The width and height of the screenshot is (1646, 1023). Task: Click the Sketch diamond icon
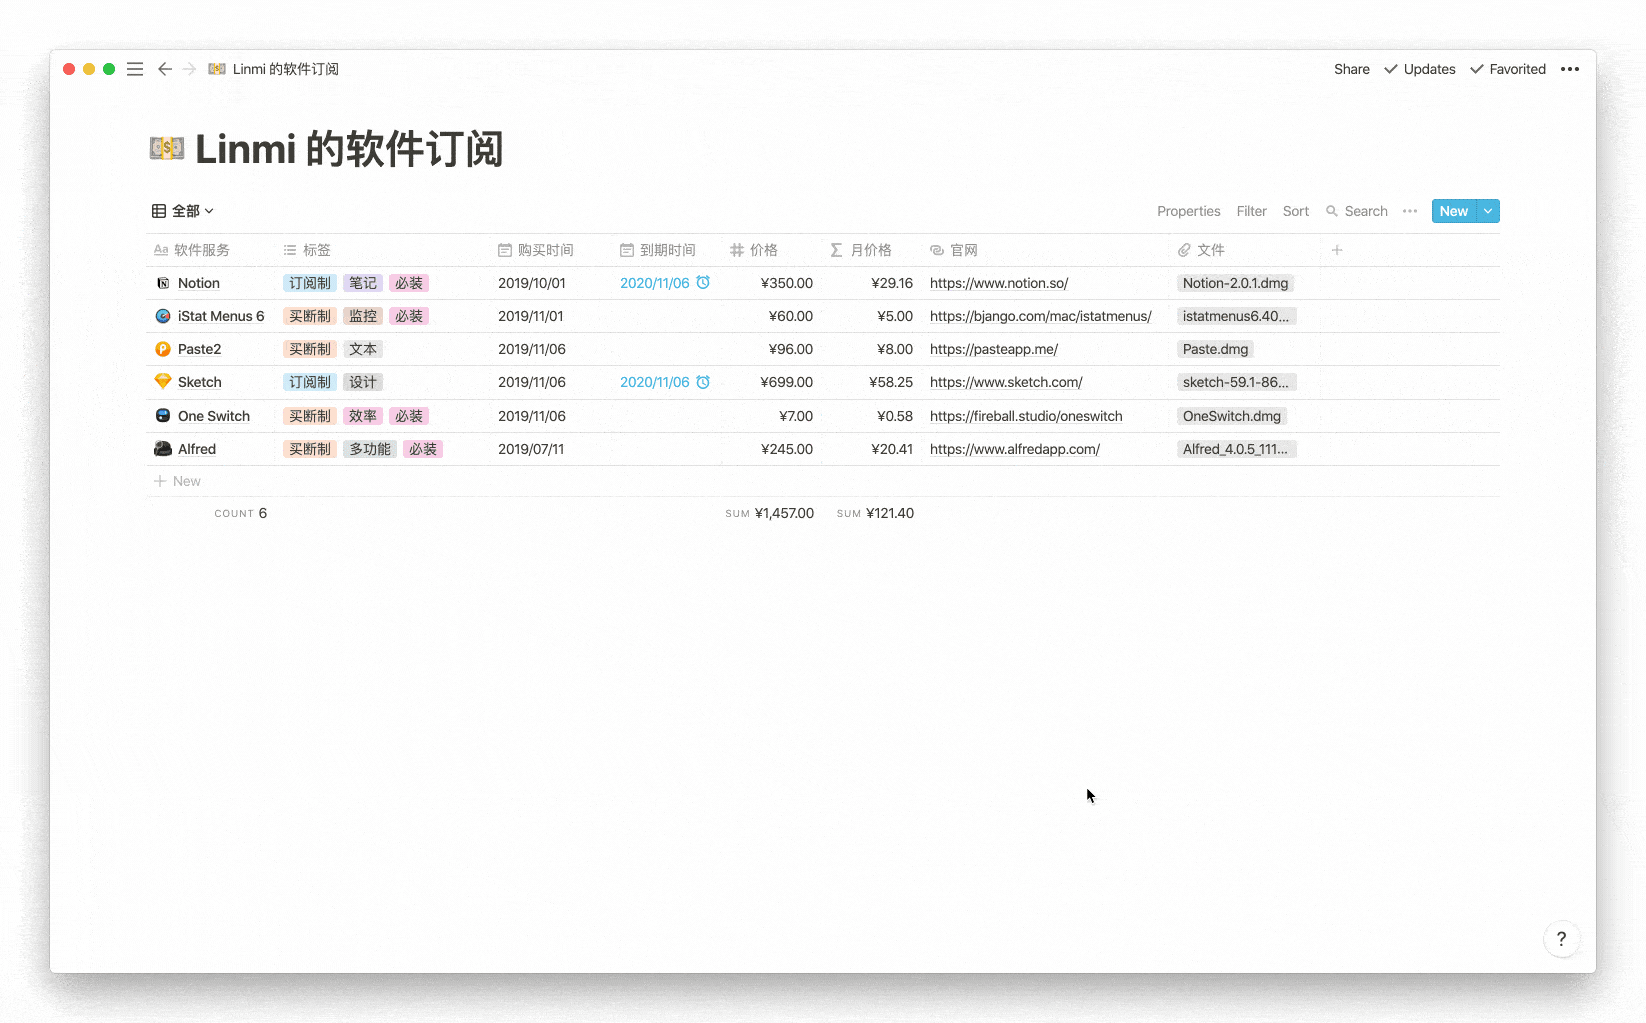click(163, 381)
